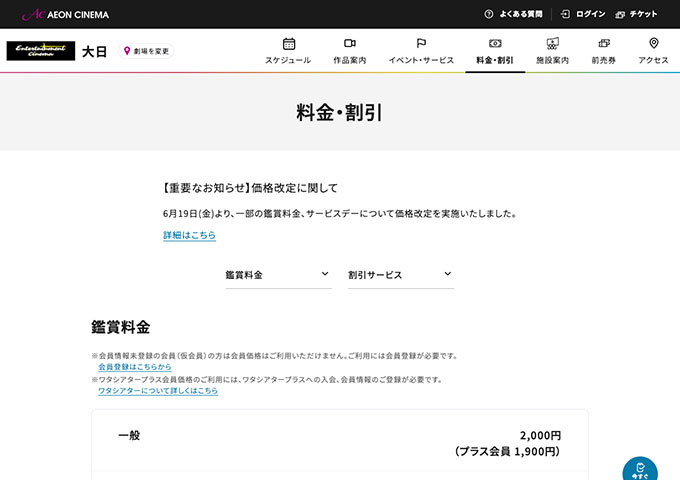Click the 前売券 ticket icon

pos(604,43)
